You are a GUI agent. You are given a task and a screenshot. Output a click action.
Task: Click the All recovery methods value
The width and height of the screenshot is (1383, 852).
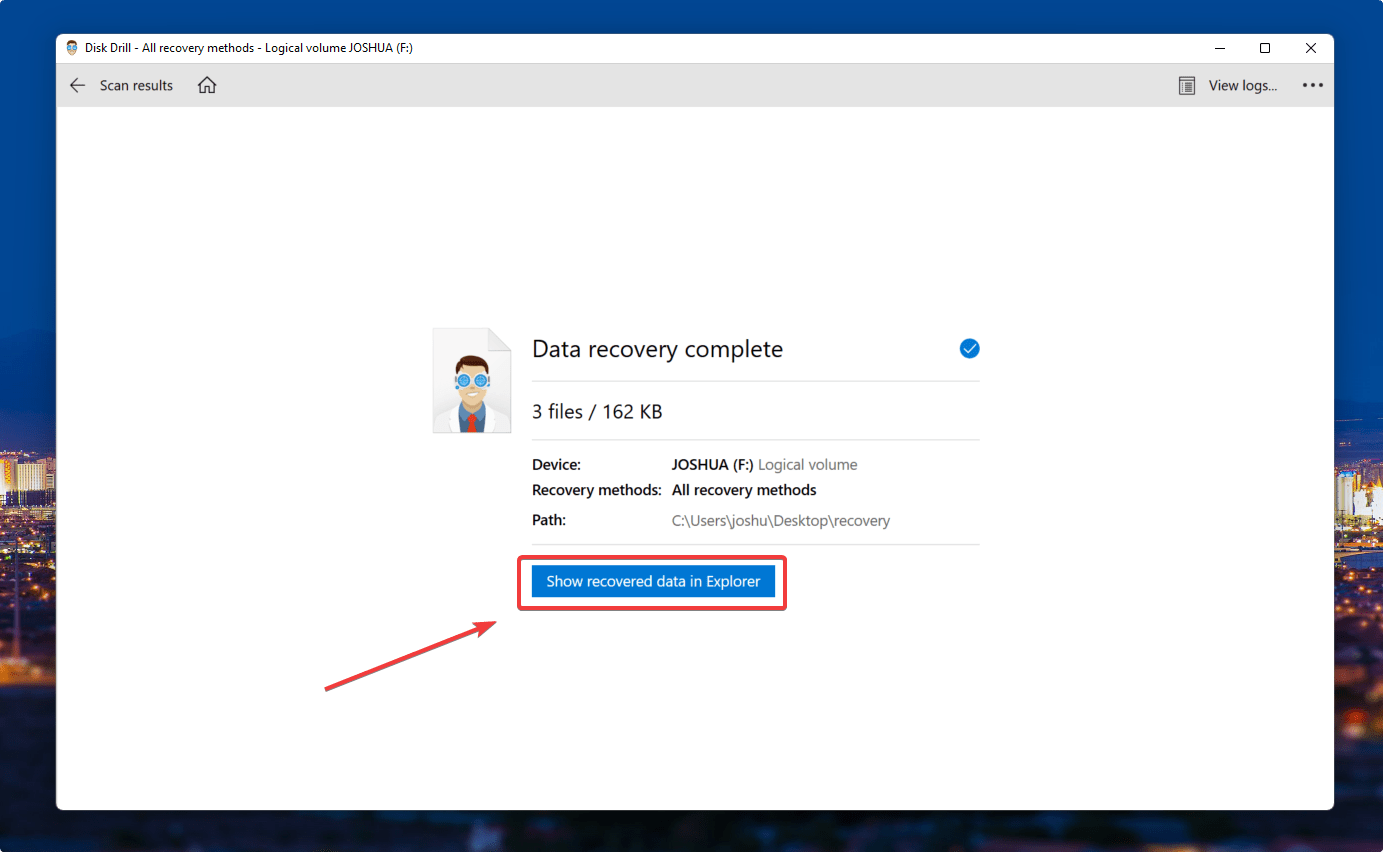[x=744, y=490]
